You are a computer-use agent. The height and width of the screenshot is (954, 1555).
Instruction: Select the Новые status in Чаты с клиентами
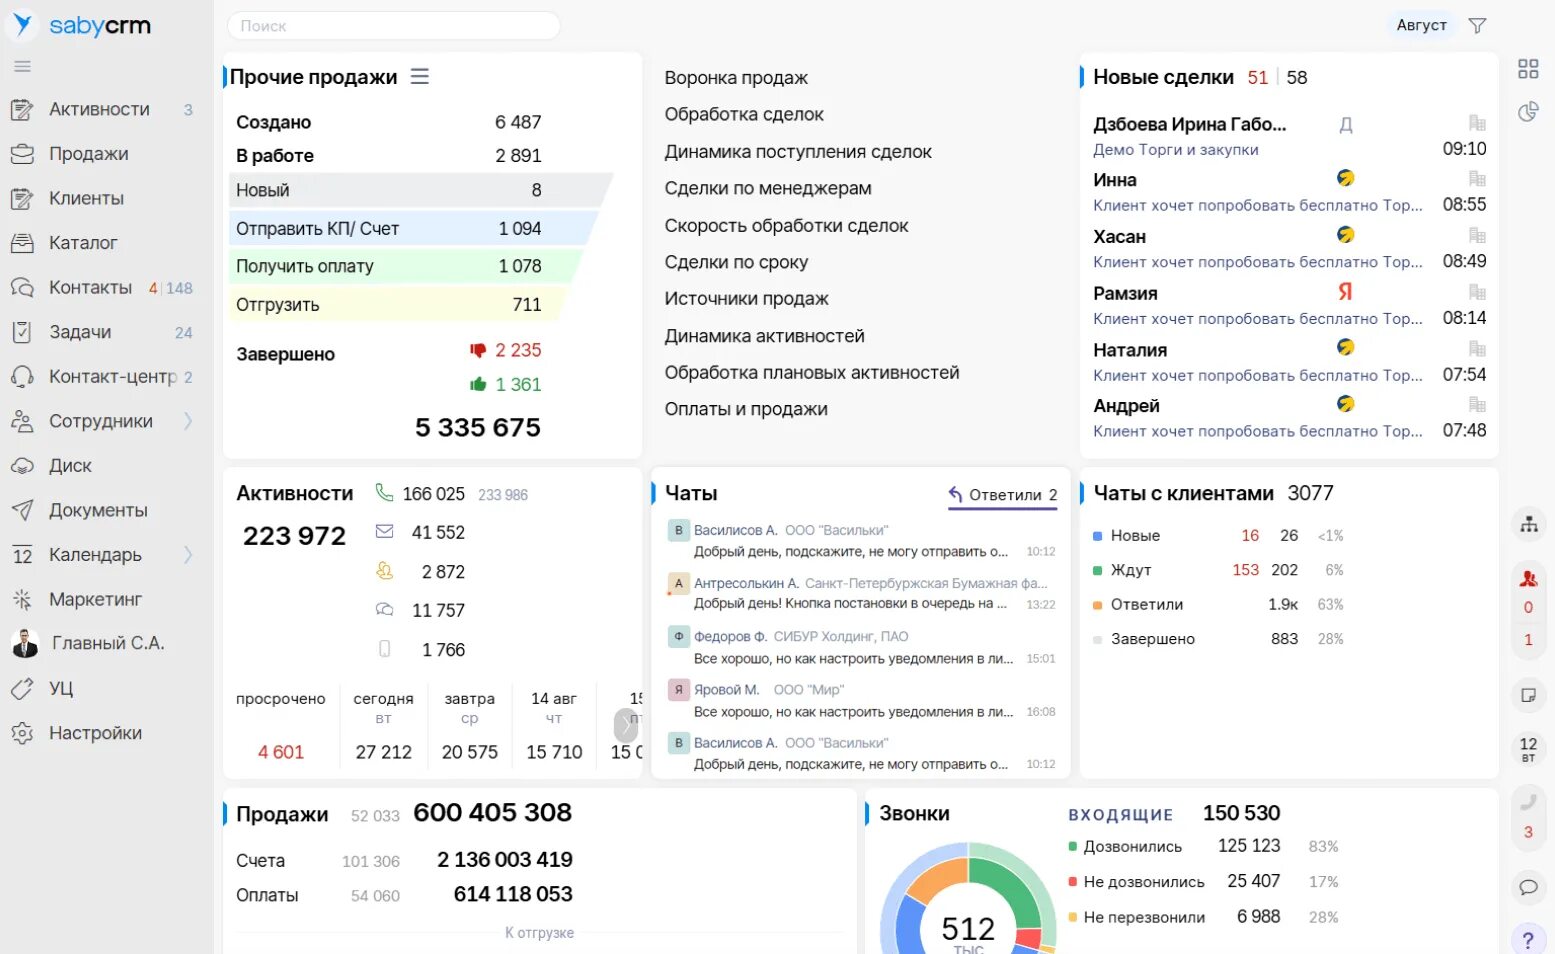coord(1134,535)
